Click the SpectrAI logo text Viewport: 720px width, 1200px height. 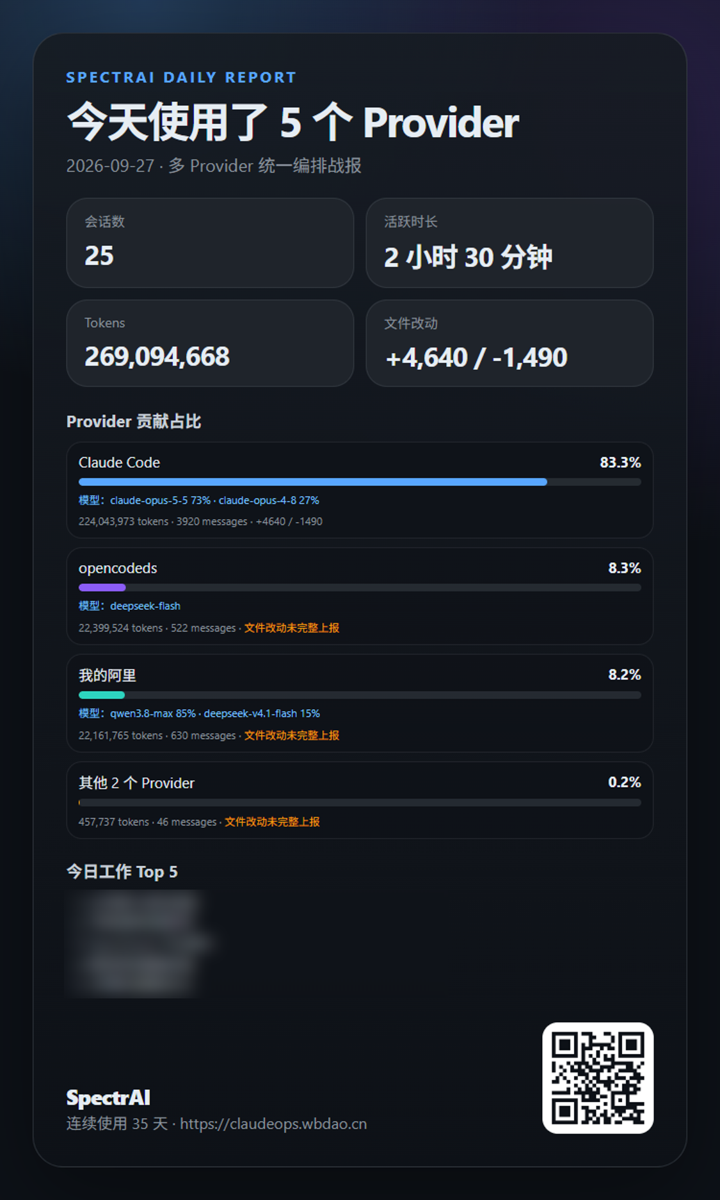tap(108, 1098)
